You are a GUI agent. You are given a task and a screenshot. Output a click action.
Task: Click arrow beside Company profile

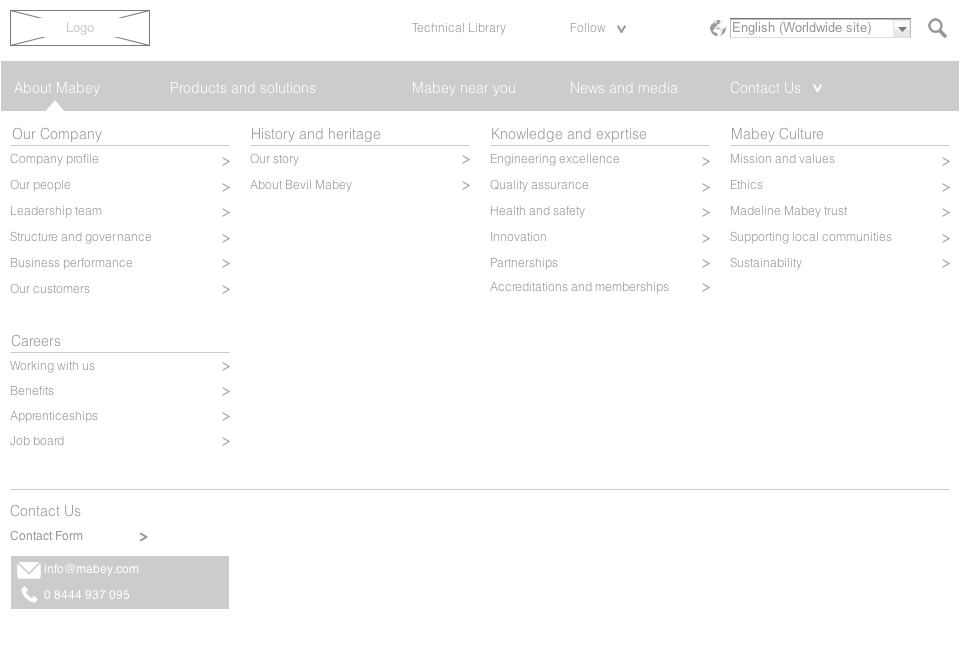pyautogui.click(x=226, y=161)
